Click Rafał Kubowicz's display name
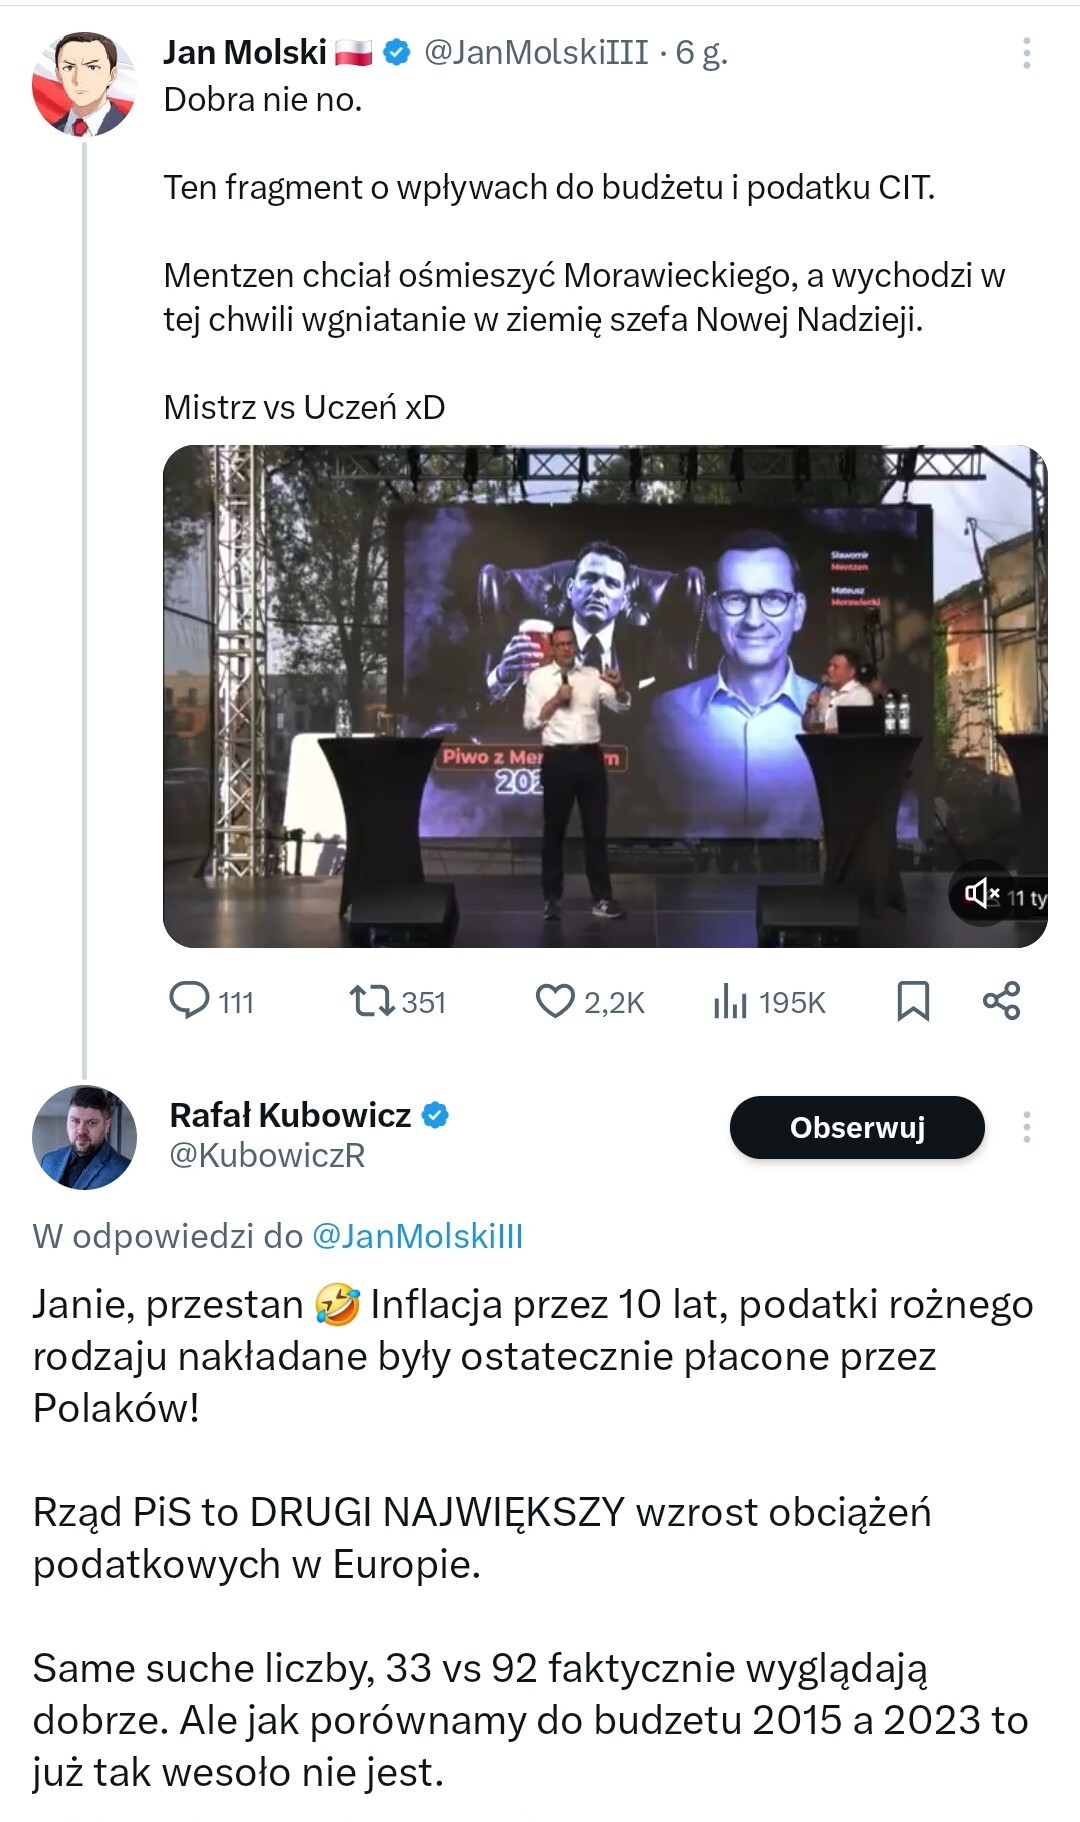Image resolution: width=1080 pixels, height=1822 pixels. tap(290, 1114)
